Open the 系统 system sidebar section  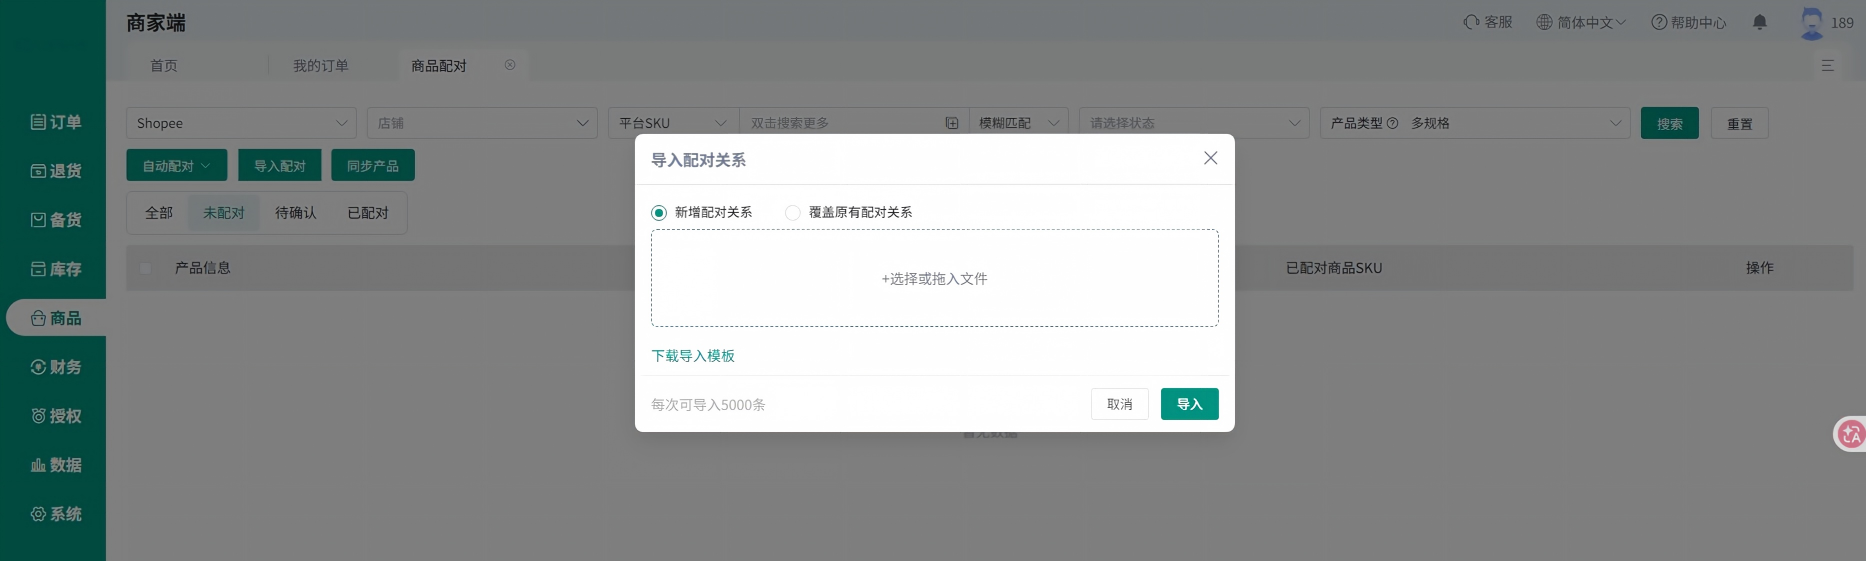coord(56,514)
